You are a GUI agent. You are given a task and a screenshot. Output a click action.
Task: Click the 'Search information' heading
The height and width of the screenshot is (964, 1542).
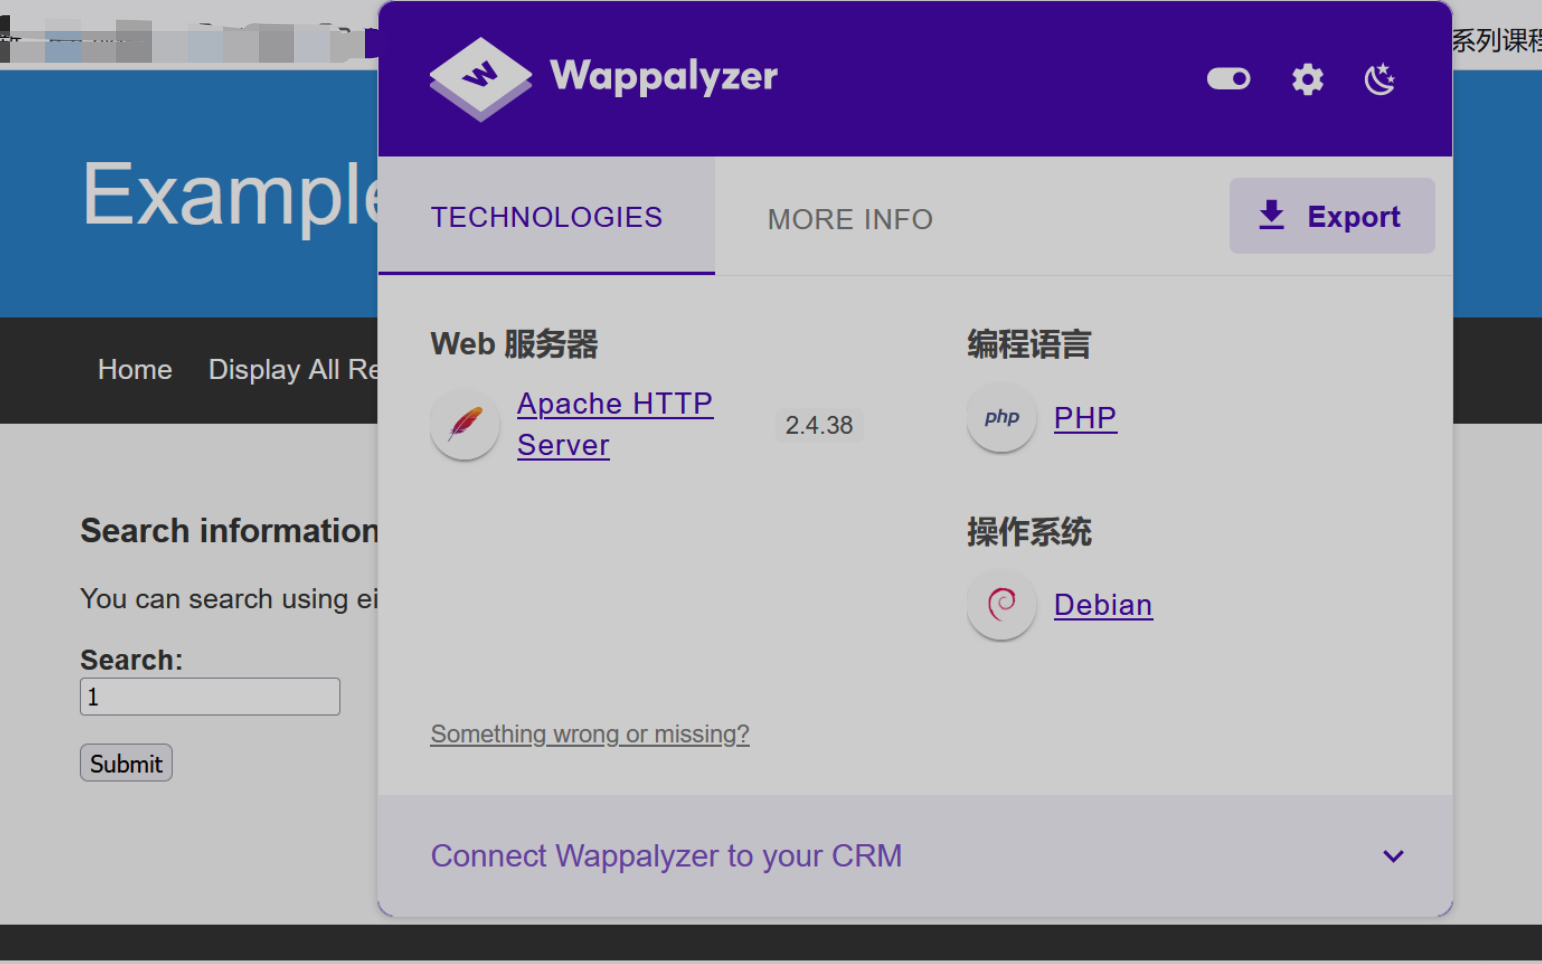[x=229, y=530]
